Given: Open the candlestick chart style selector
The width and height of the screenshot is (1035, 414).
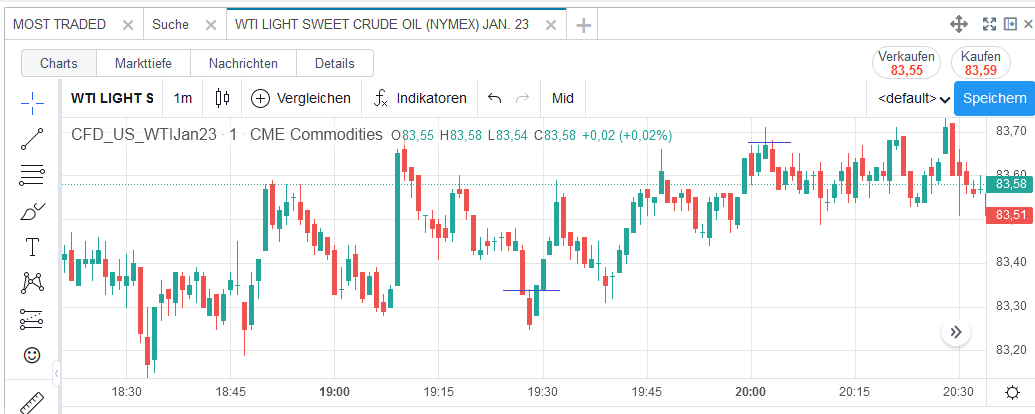Looking at the screenshot, I should point(222,98).
